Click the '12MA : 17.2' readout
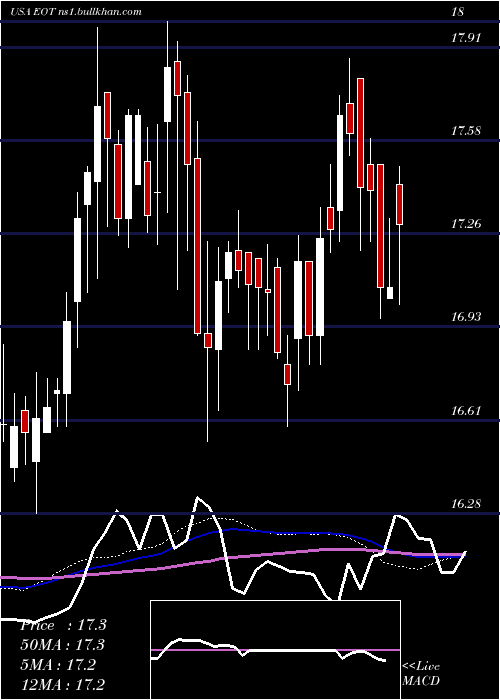 [x=63, y=684]
